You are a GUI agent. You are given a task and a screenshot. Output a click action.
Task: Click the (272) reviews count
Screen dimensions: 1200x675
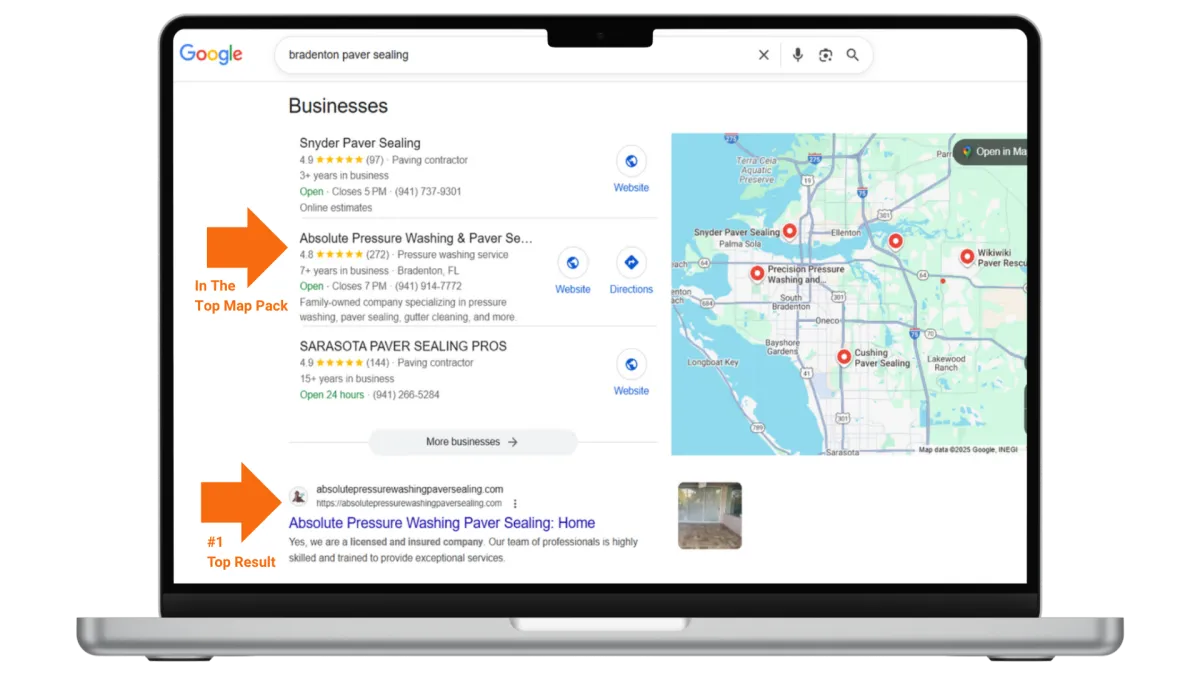tap(377, 255)
